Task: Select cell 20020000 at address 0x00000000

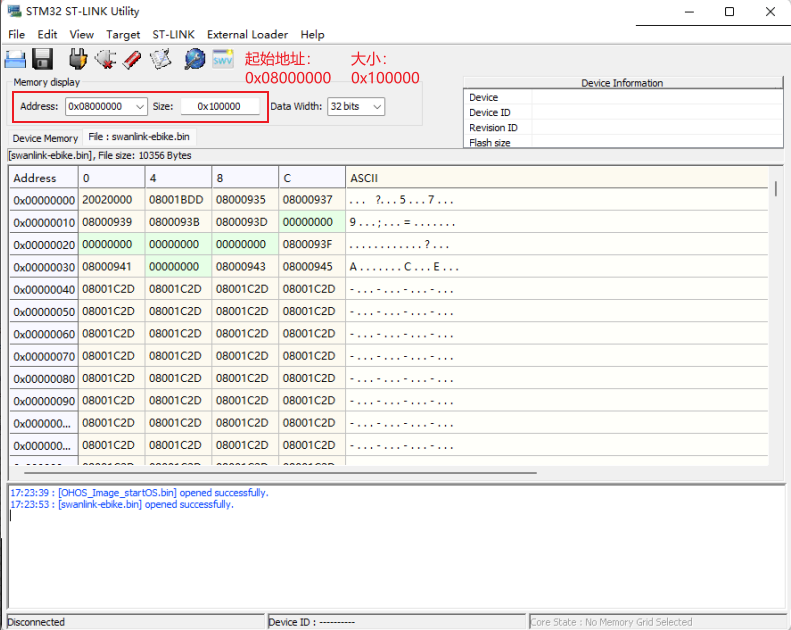Action: click(111, 200)
